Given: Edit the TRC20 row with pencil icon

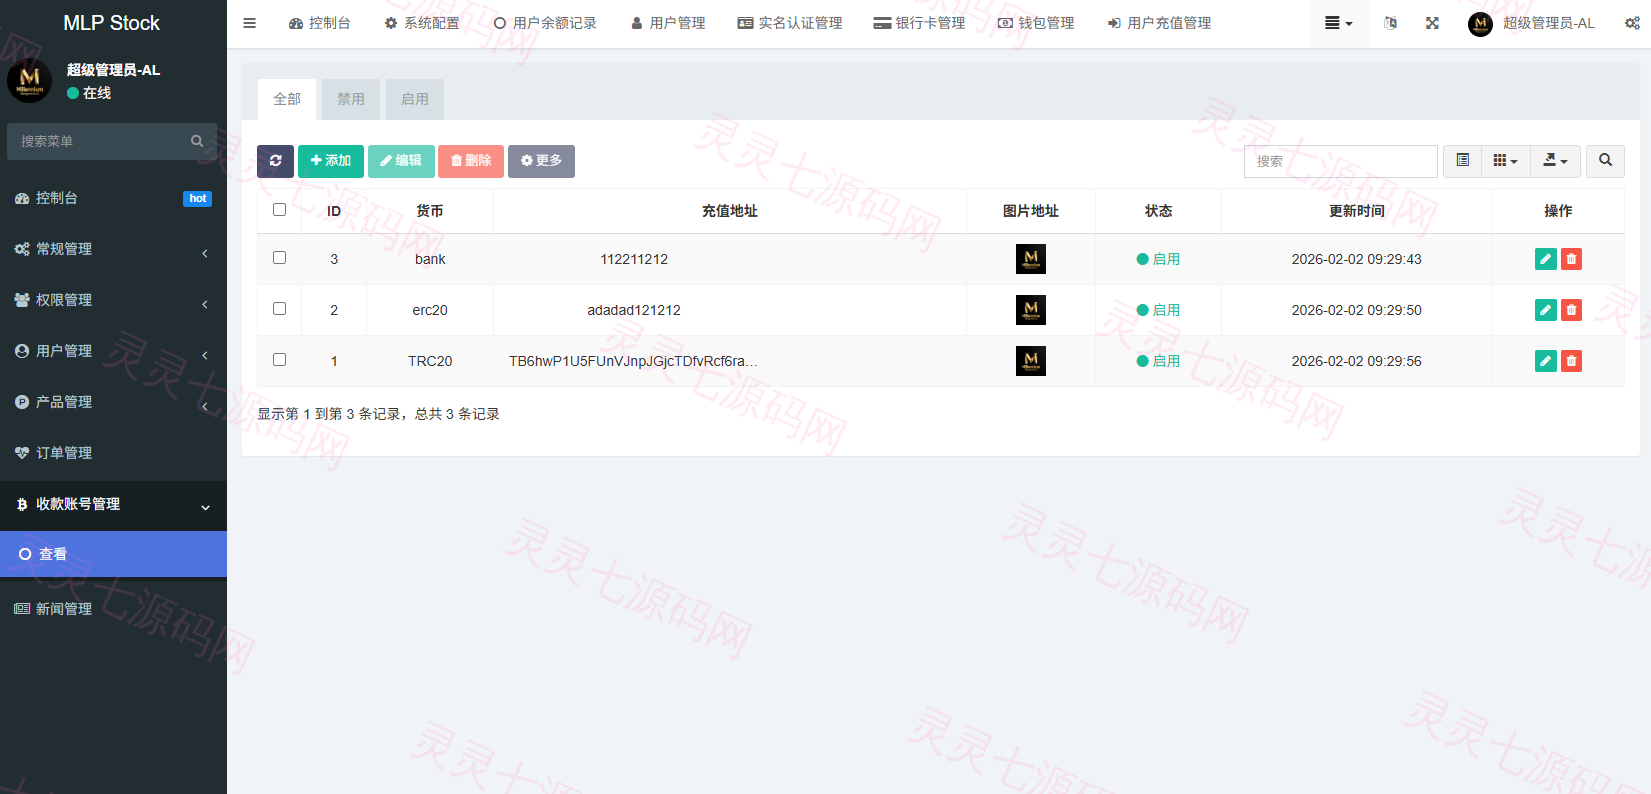Looking at the screenshot, I should click(1545, 361).
